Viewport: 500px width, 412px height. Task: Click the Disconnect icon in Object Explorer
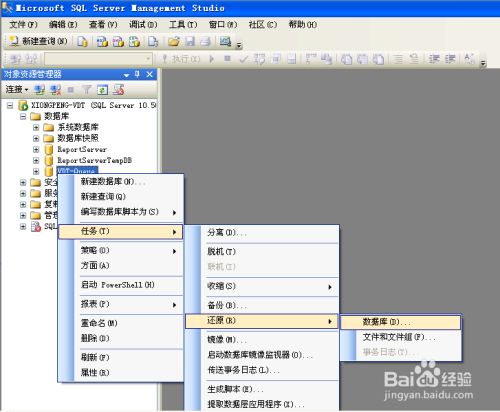[55, 89]
